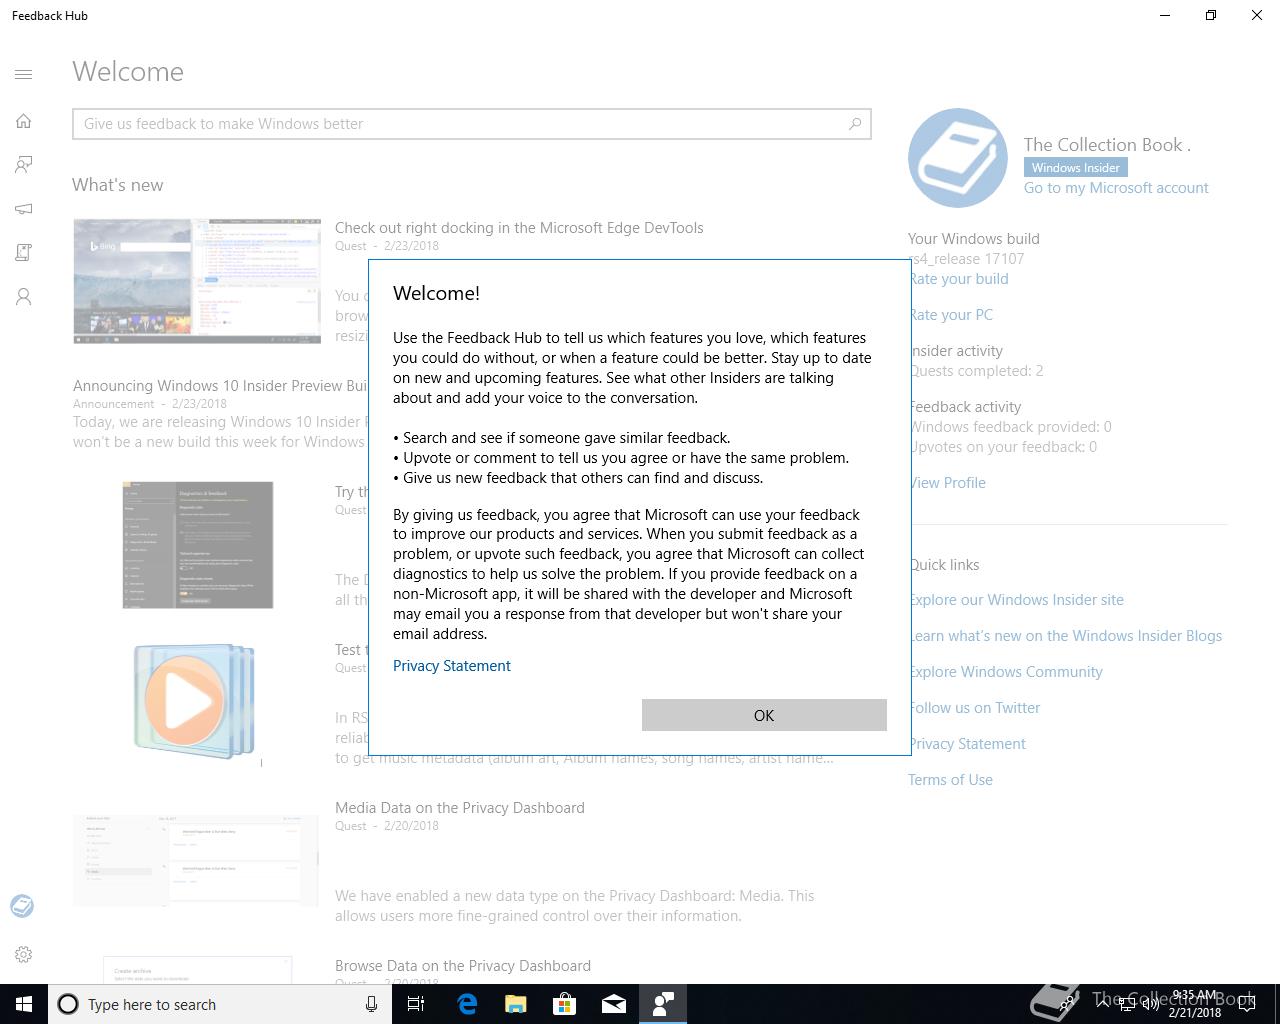1280x1024 pixels.
Task: Click Windows Insider badge
Action: pos(1076,168)
